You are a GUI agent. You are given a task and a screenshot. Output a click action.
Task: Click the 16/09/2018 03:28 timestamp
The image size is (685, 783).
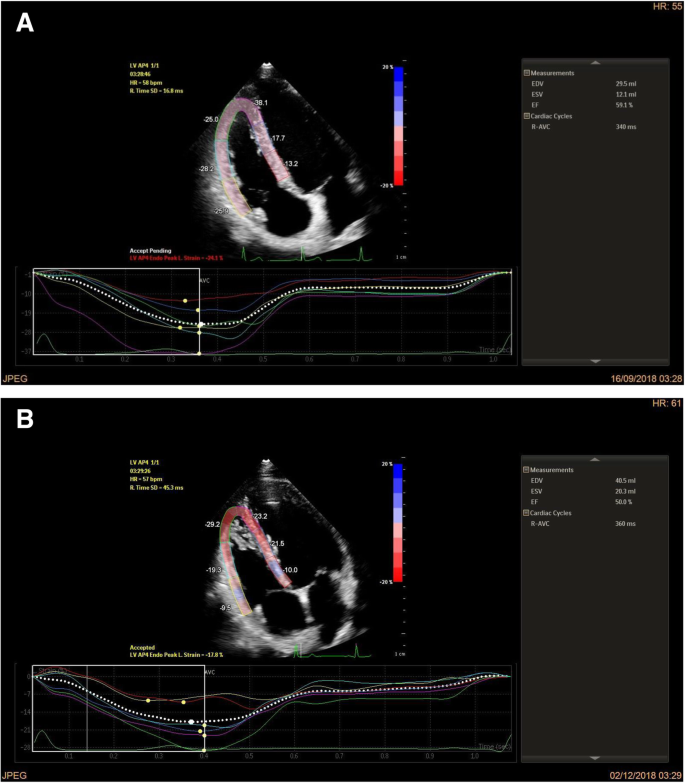coord(647,379)
